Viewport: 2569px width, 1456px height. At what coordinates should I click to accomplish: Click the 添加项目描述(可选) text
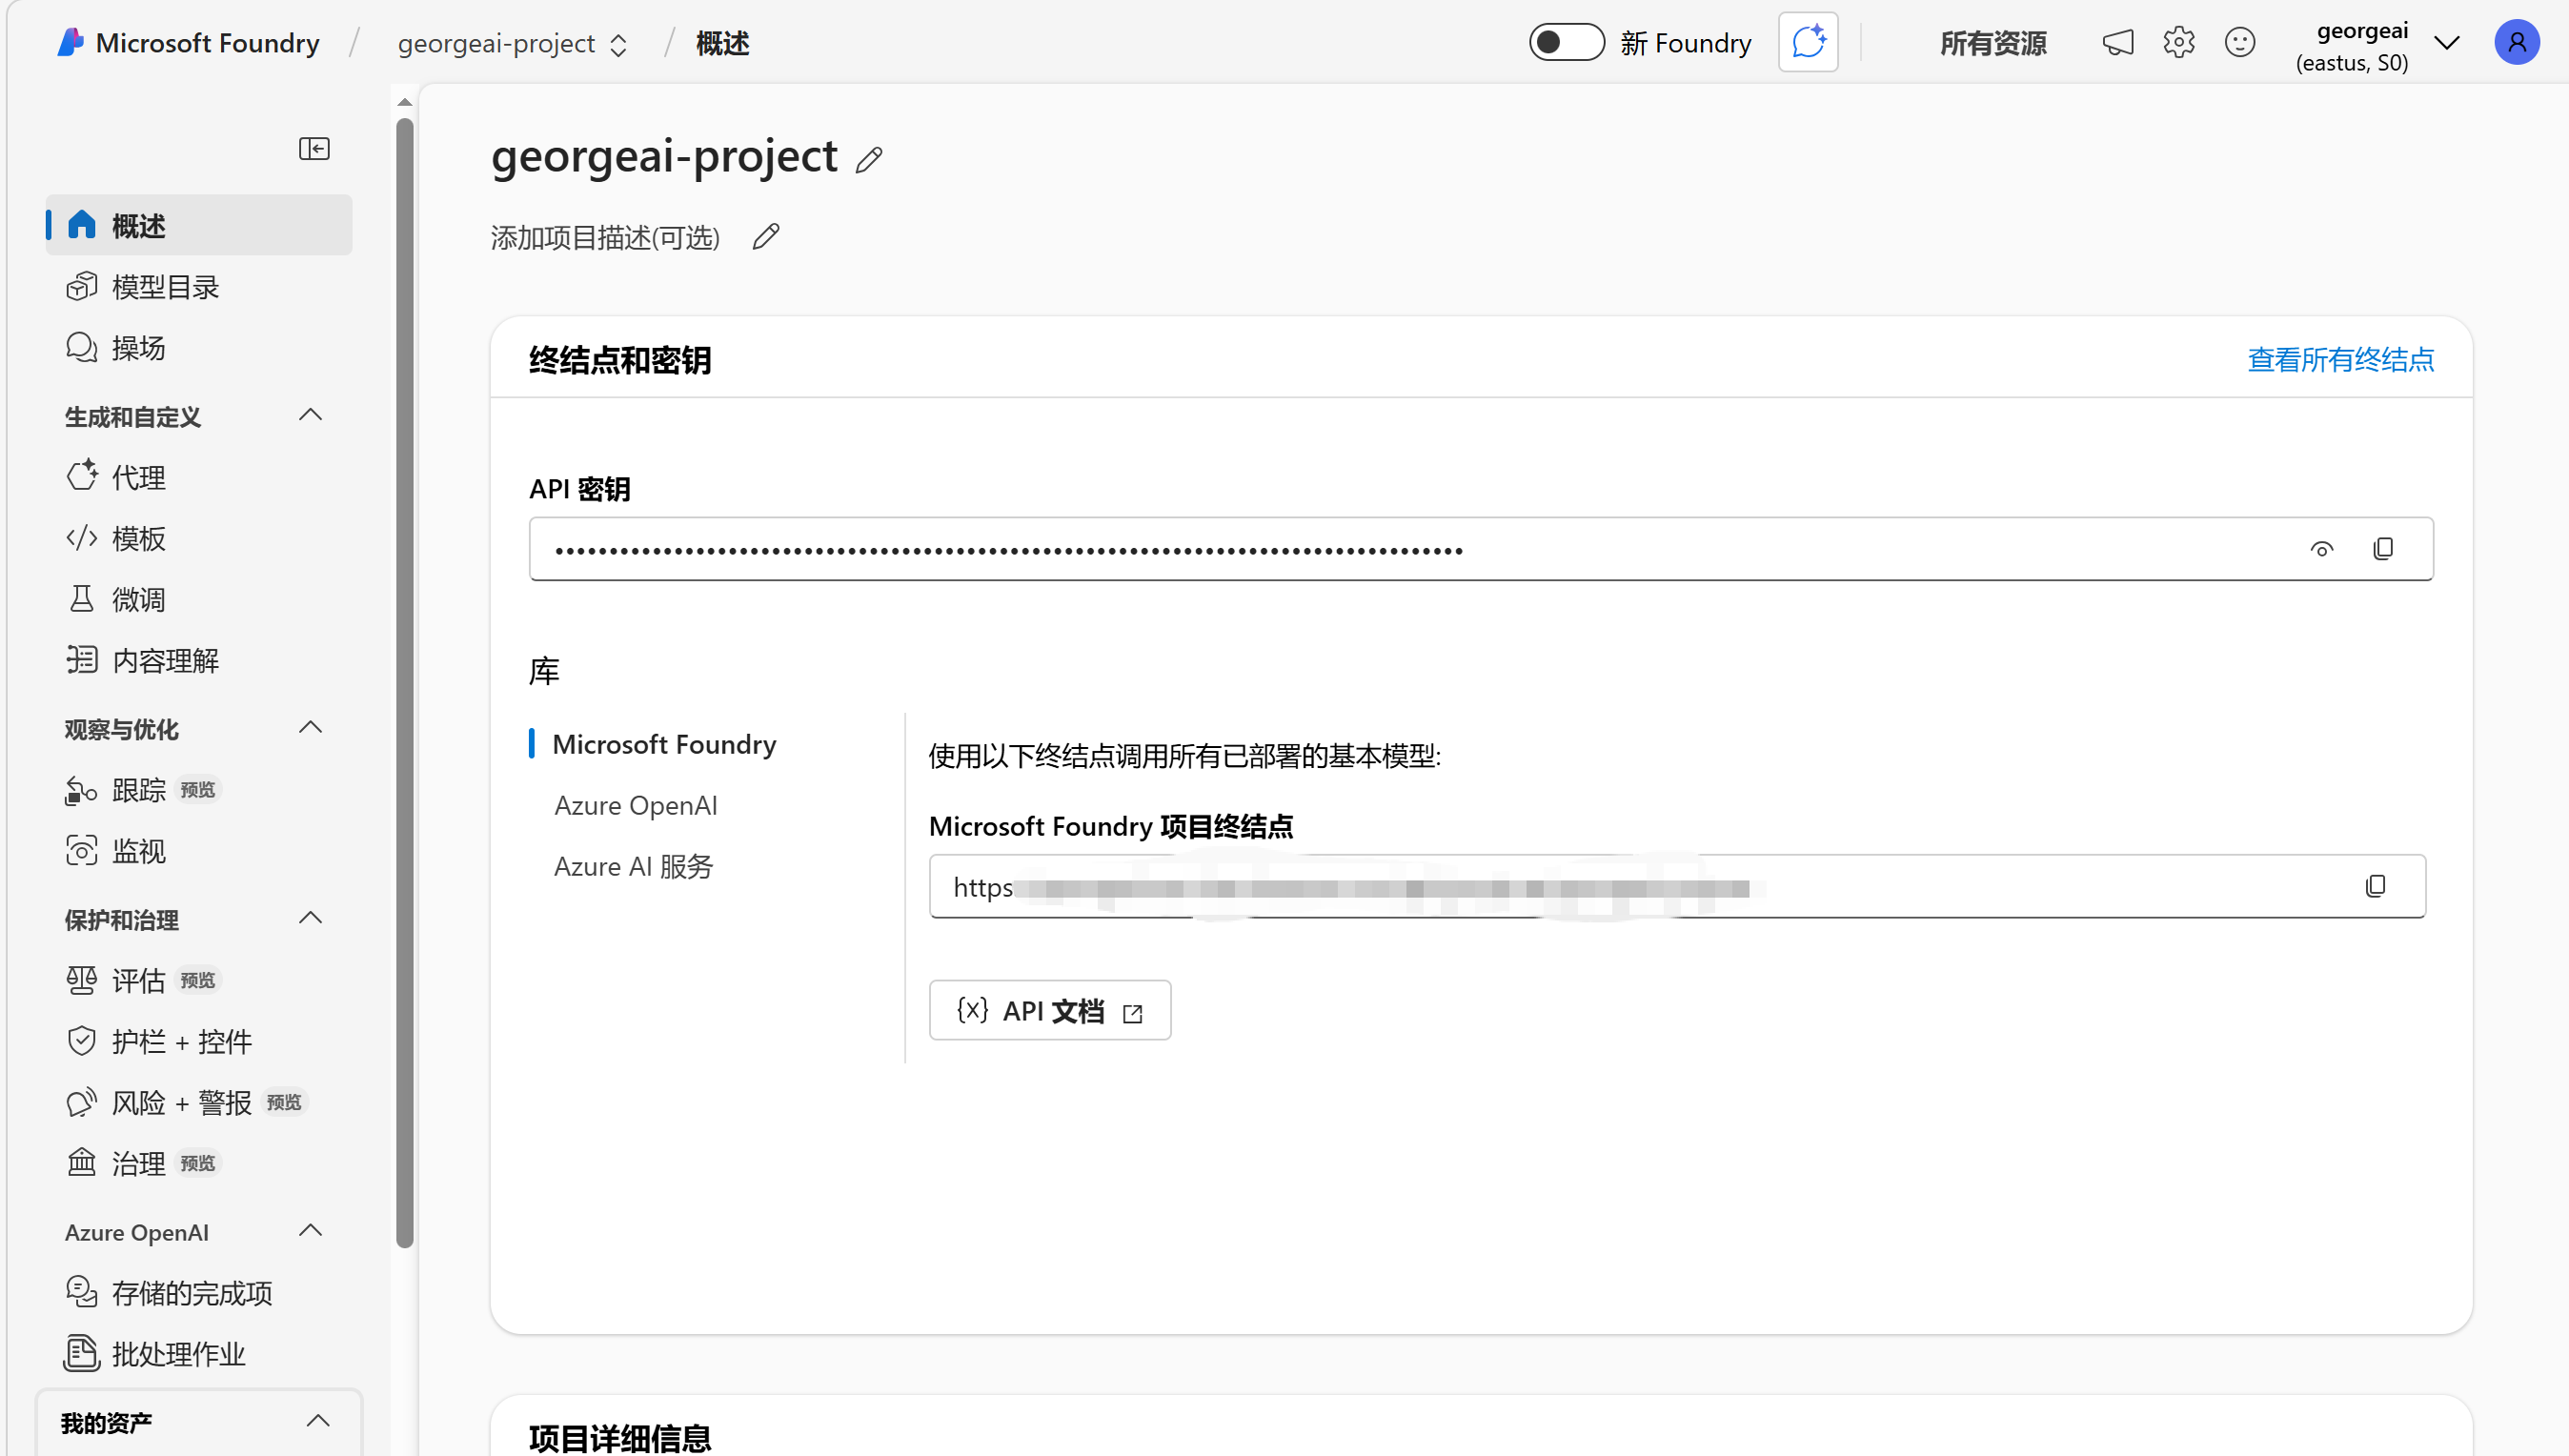click(605, 238)
